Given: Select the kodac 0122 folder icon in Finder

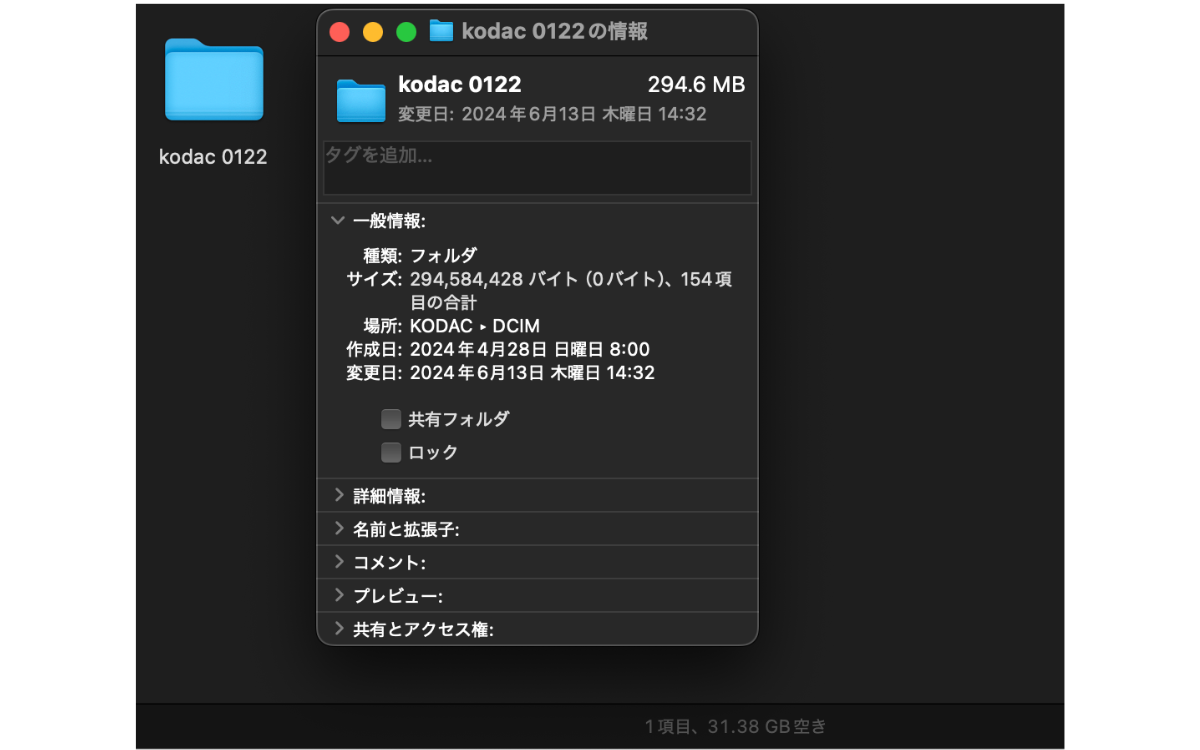Looking at the screenshot, I should (214, 82).
